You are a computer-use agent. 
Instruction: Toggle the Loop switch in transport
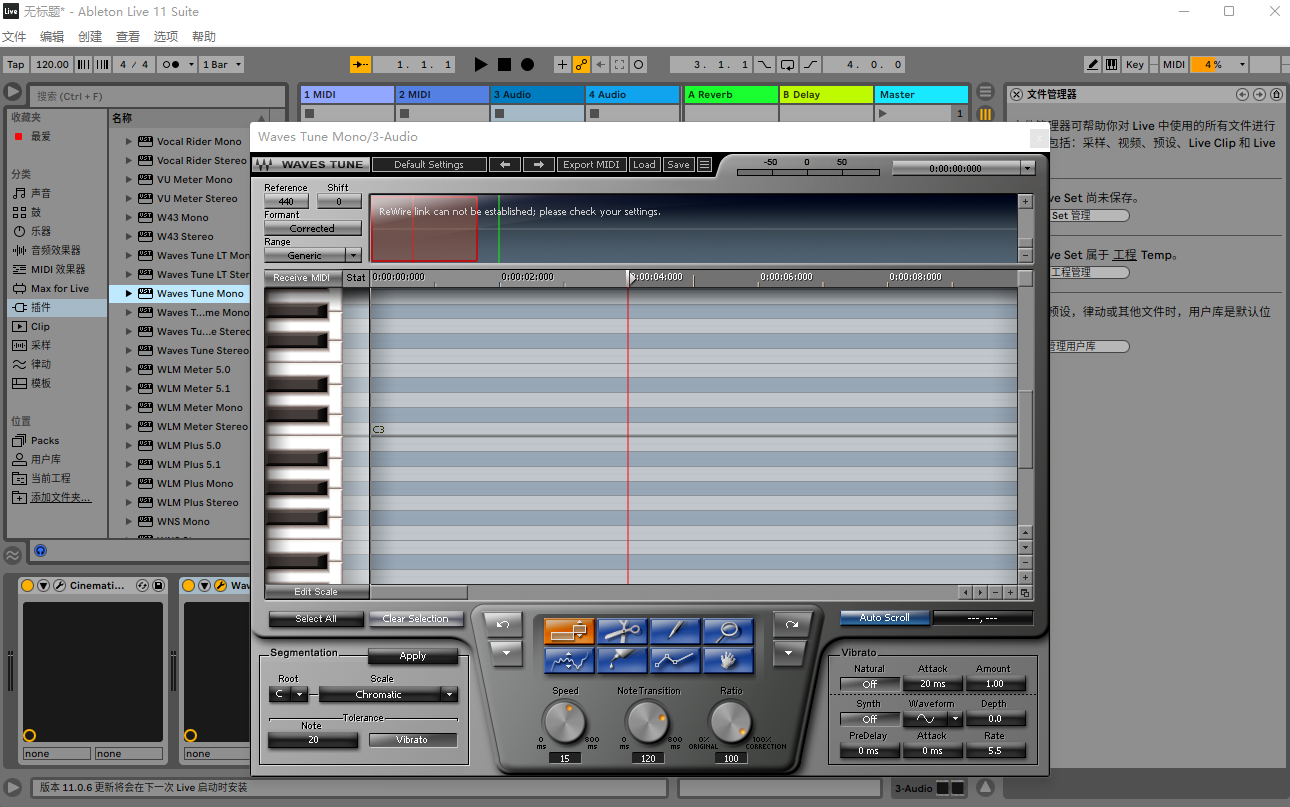coord(787,64)
